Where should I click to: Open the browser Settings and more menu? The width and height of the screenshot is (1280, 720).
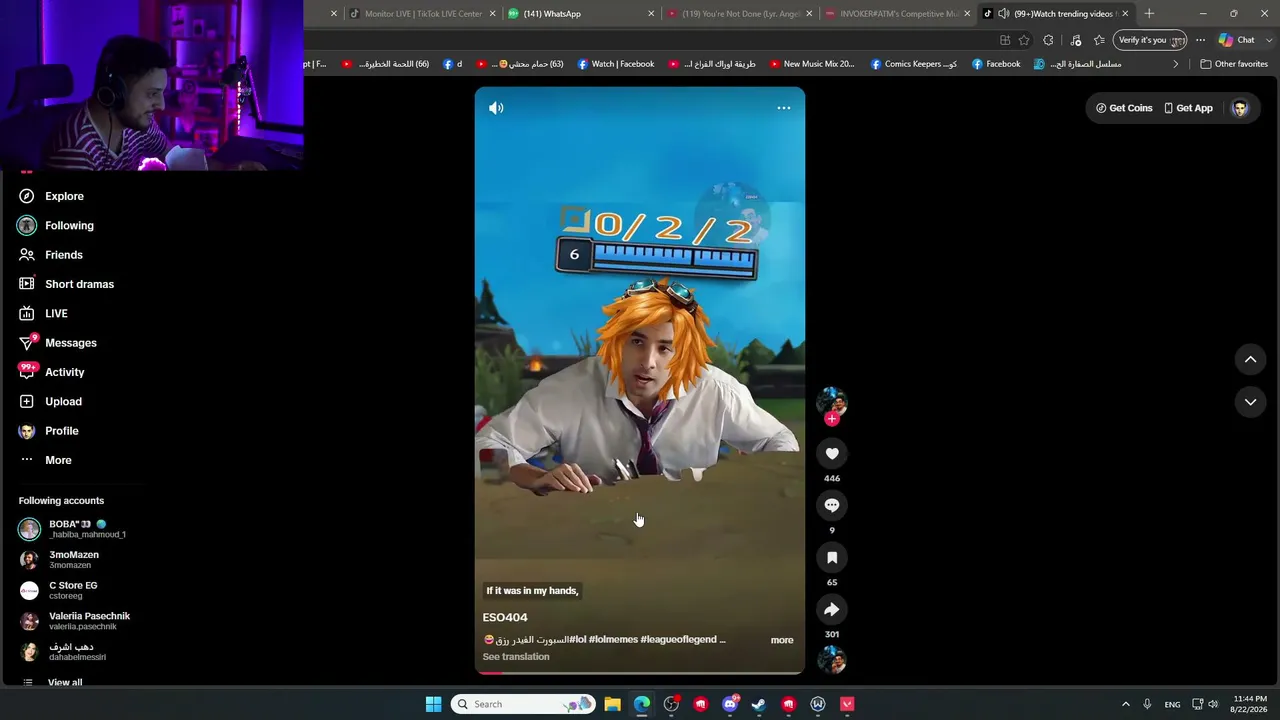tap(1200, 40)
